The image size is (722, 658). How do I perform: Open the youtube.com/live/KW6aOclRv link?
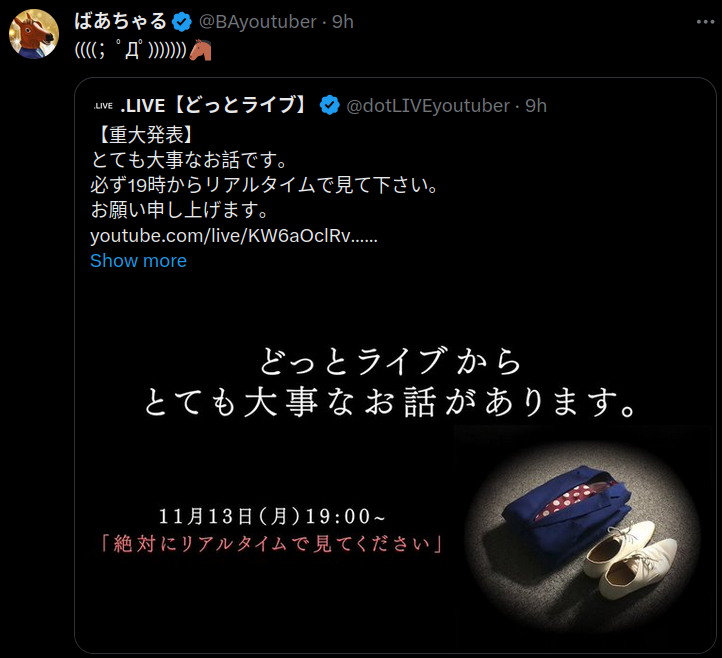[x=234, y=236]
